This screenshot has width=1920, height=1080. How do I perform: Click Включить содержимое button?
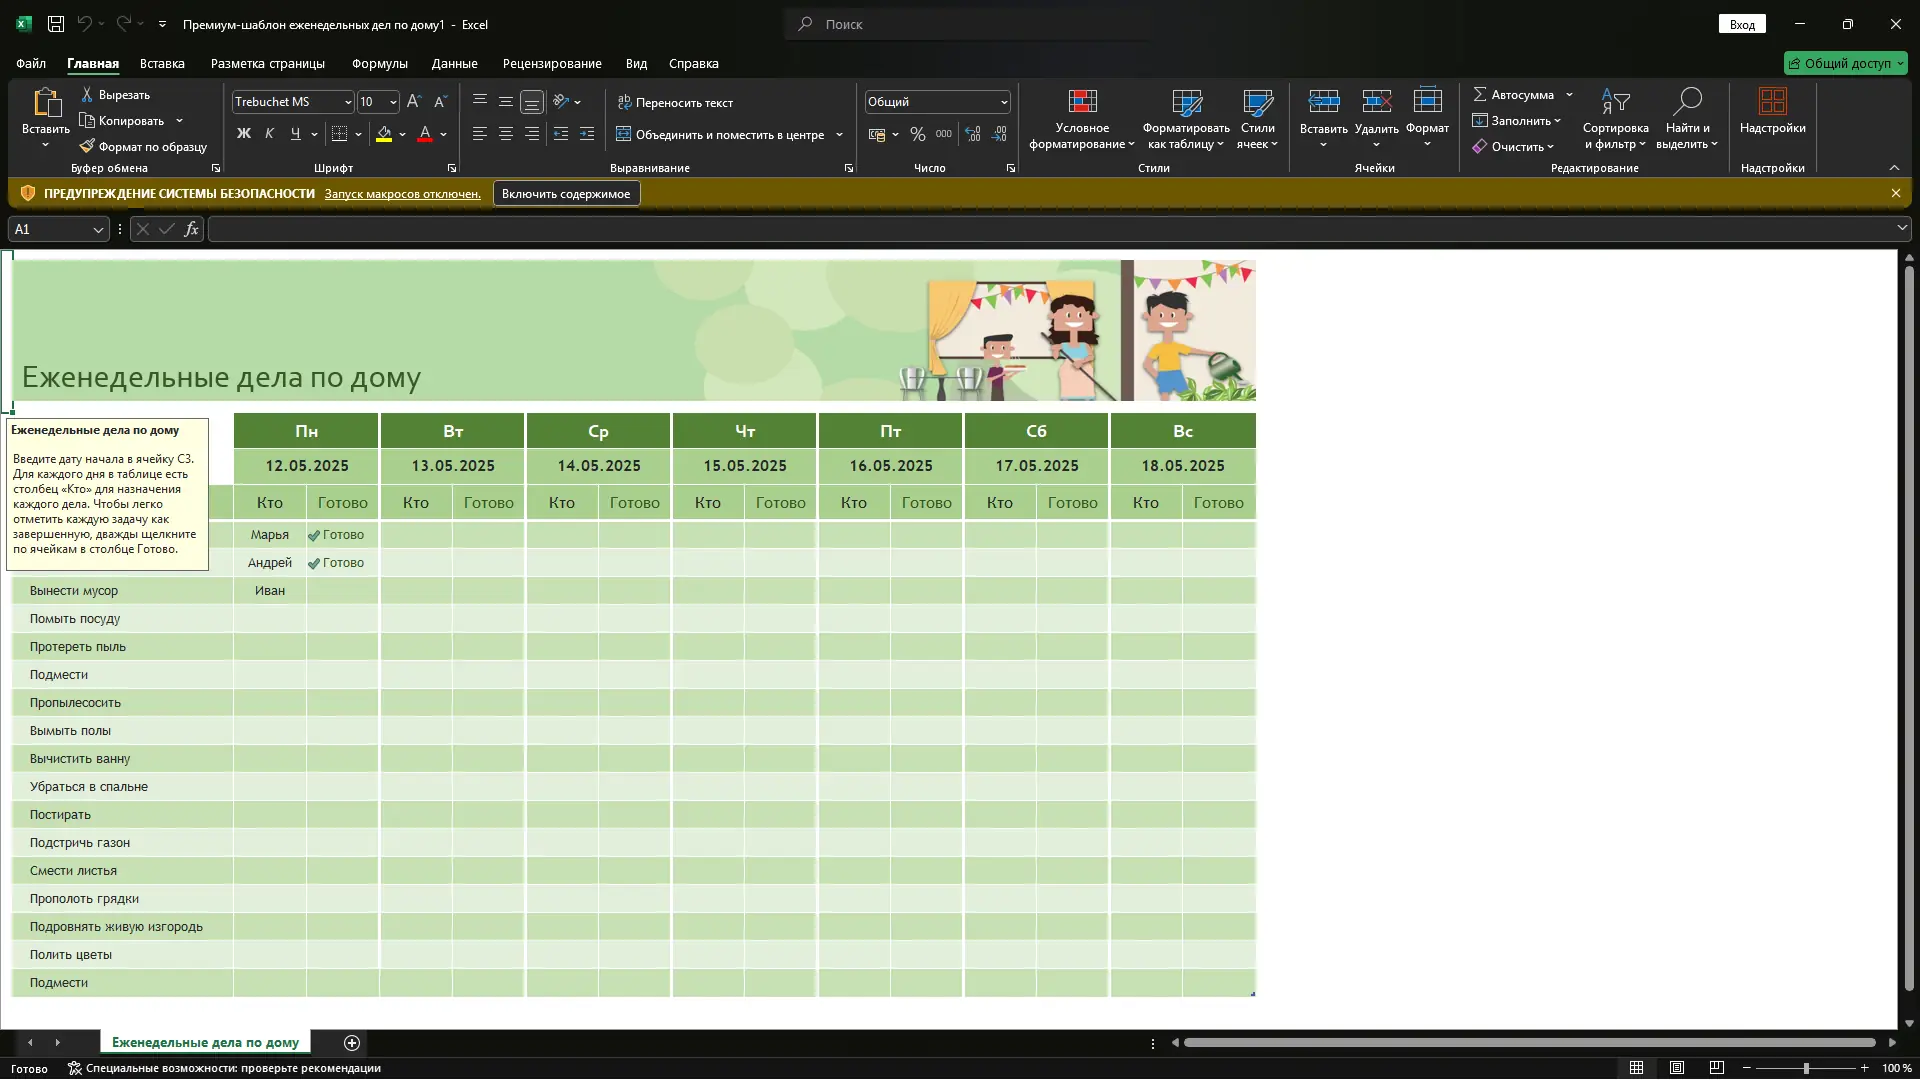(x=566, y=194)
